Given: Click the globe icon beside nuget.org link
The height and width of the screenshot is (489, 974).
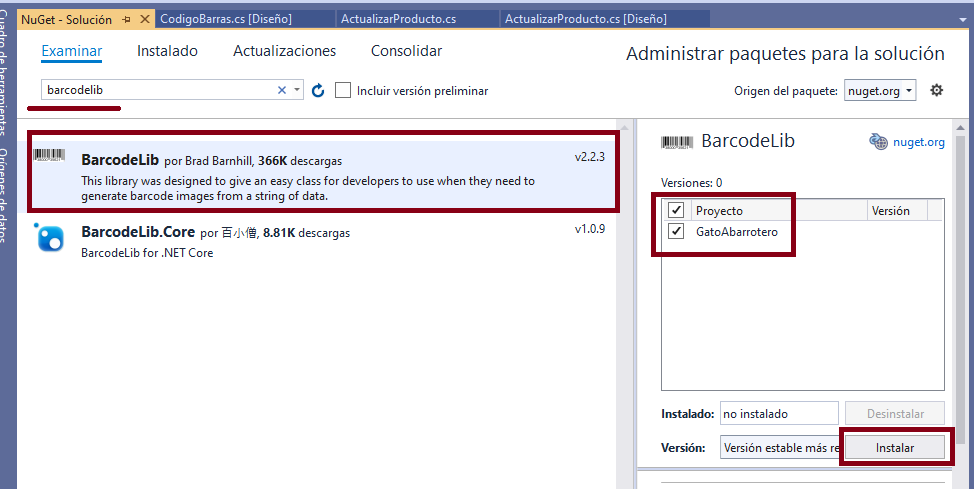Looking at the screenshot, I should coord(878,142).
